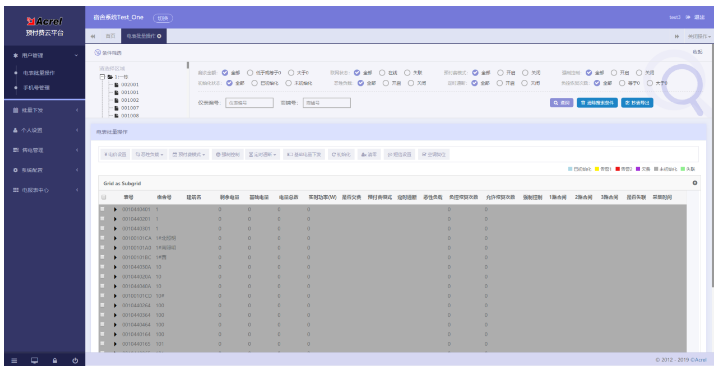This screenshot has height=367, width=719.
Task: Close the active tab with its x icon
Action: [159, 36]
